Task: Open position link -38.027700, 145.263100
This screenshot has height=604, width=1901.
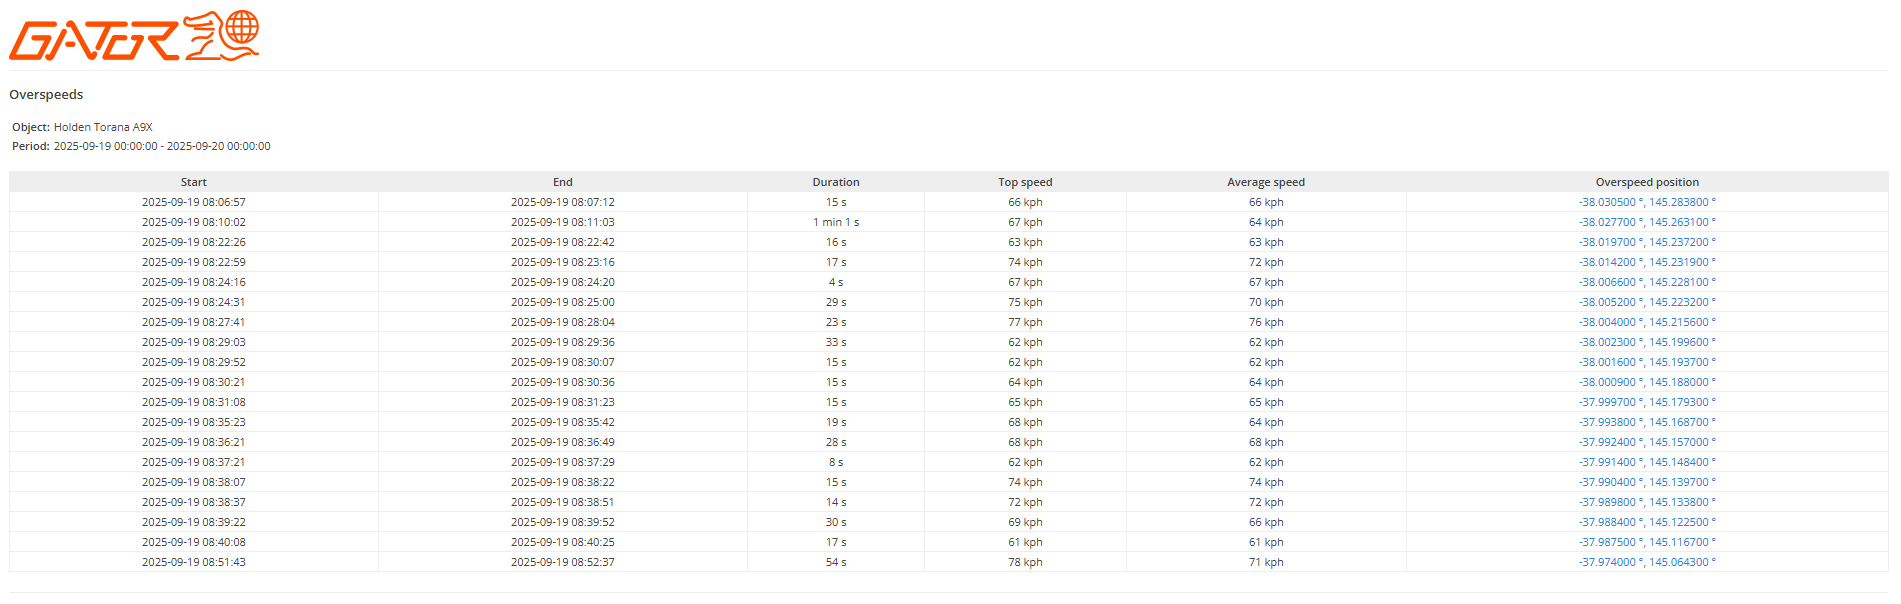Action: tap(1646, 222)
